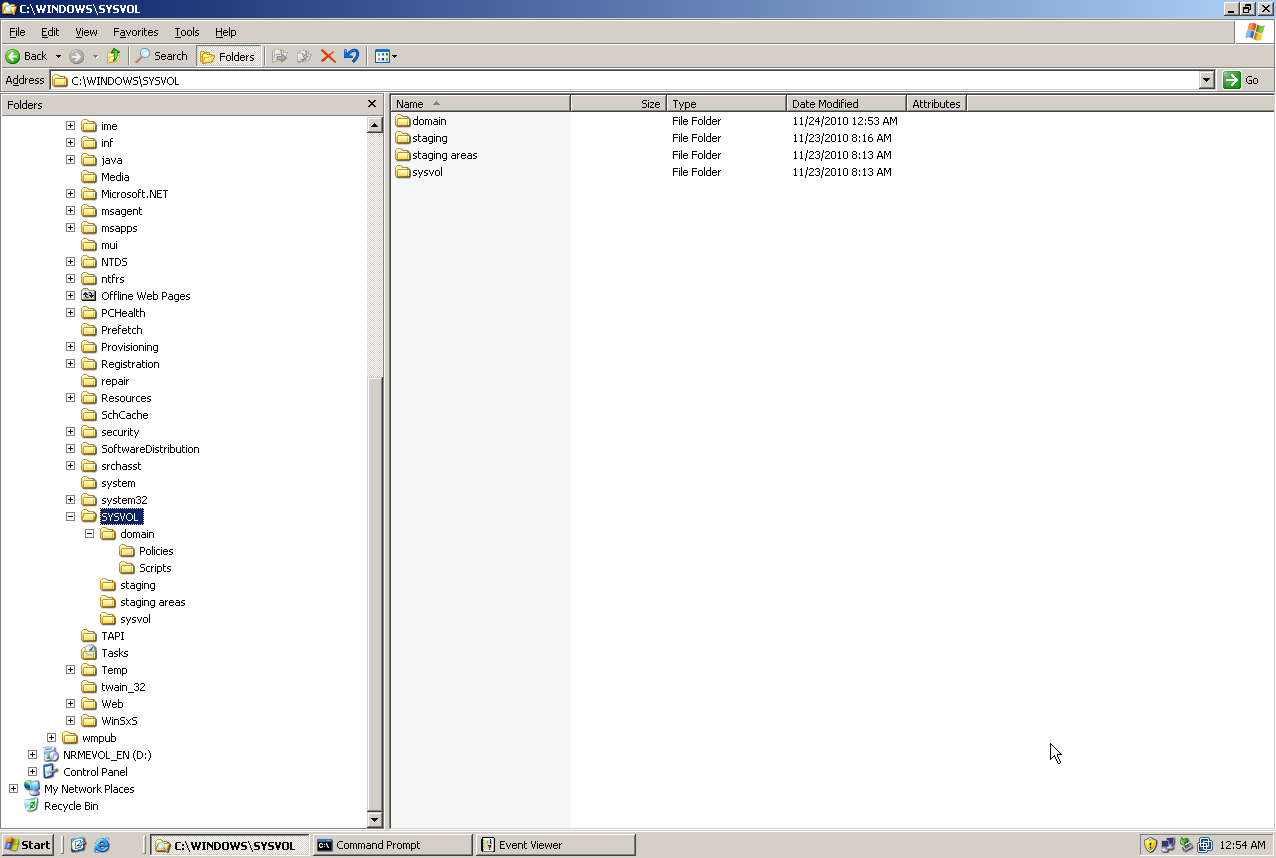Toggle the Folders pane button

(x=229, y=56)
